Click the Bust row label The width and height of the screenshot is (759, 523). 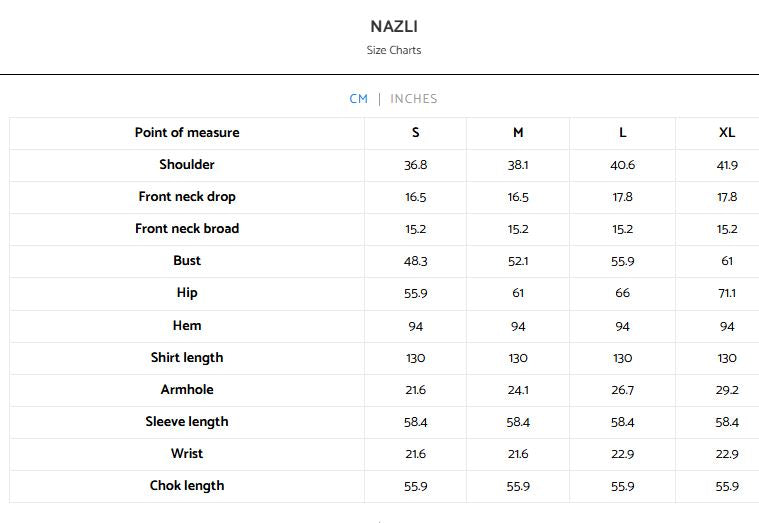point(187,260)
